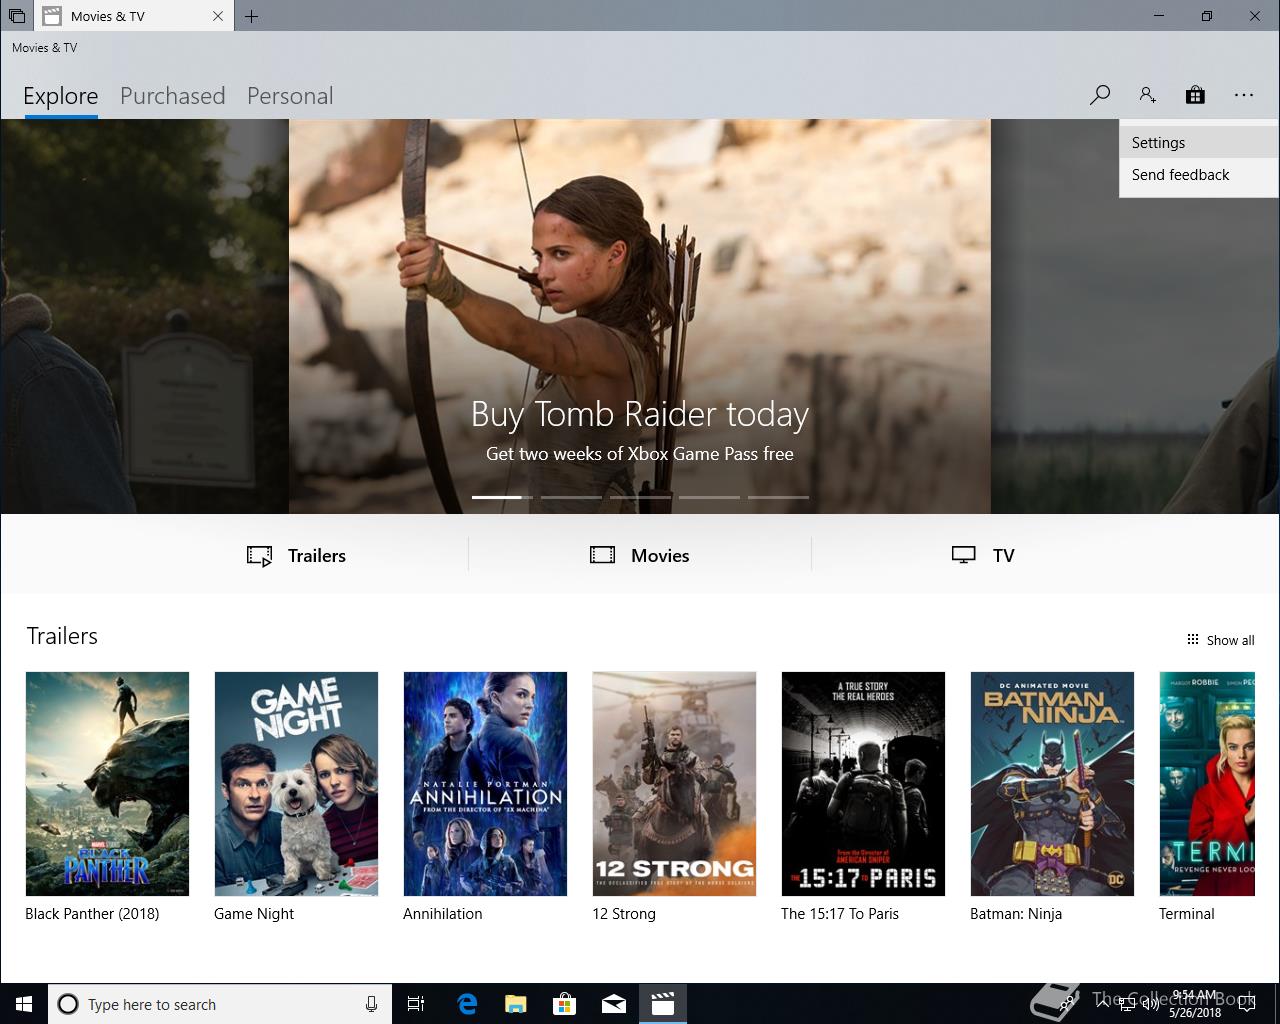Screen dimensions: 1280x1024
Task: Click the microphone icon in search box
Action: (371, 1004)
